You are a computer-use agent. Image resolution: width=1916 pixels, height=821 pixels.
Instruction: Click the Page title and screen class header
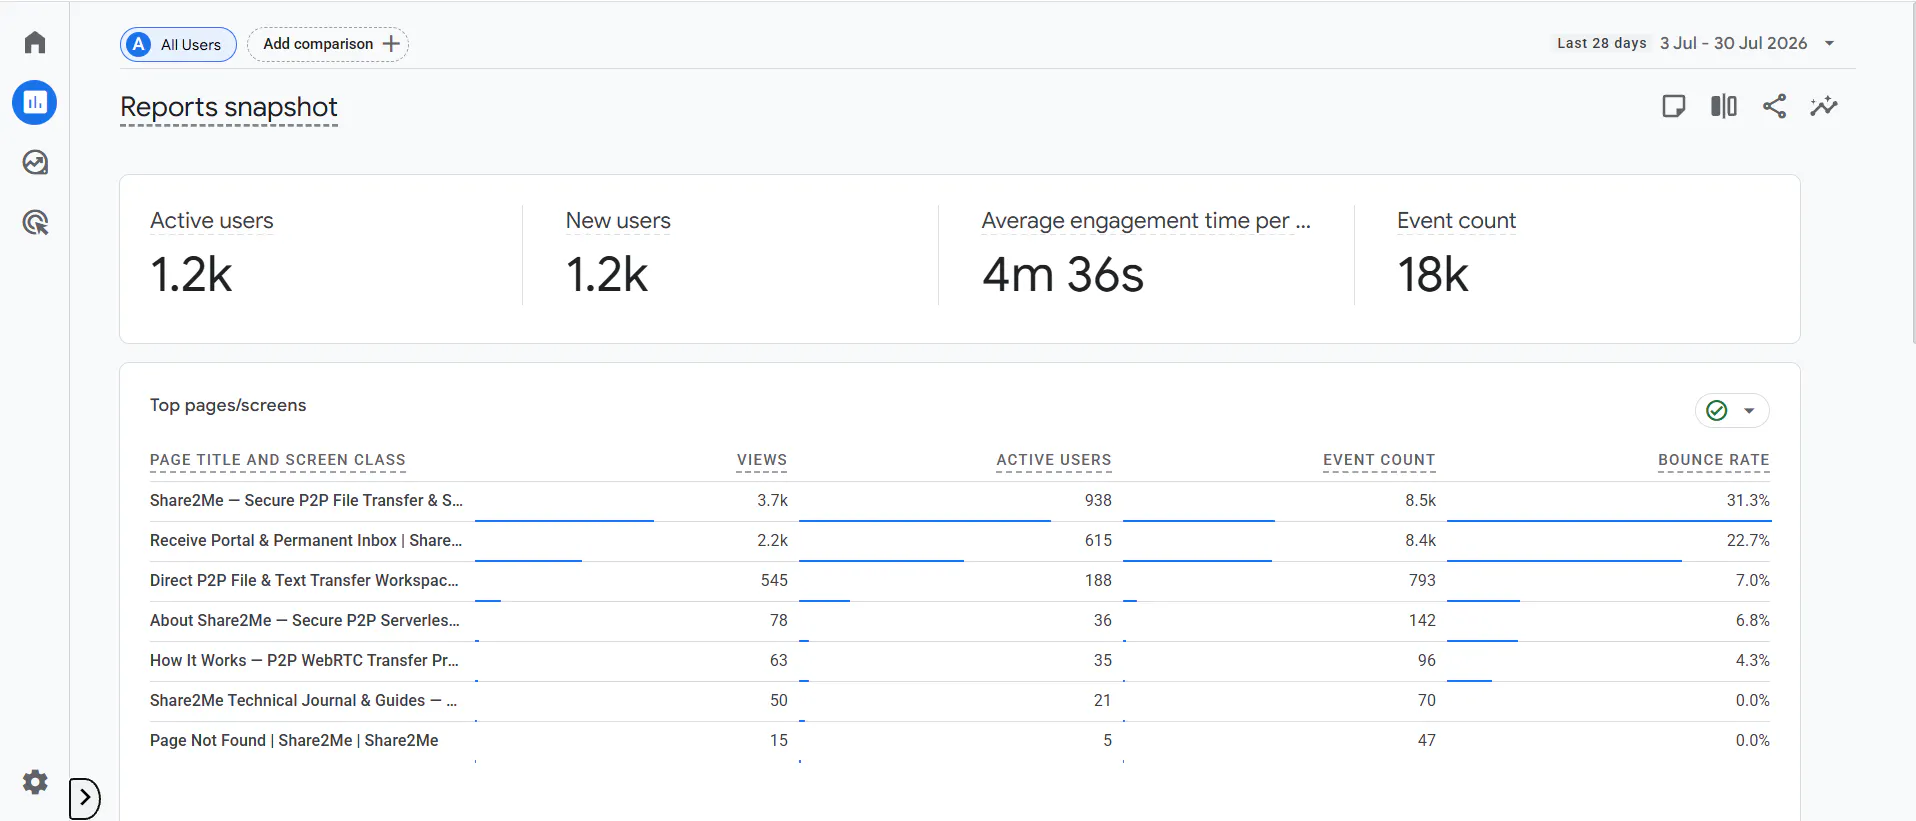278,460
